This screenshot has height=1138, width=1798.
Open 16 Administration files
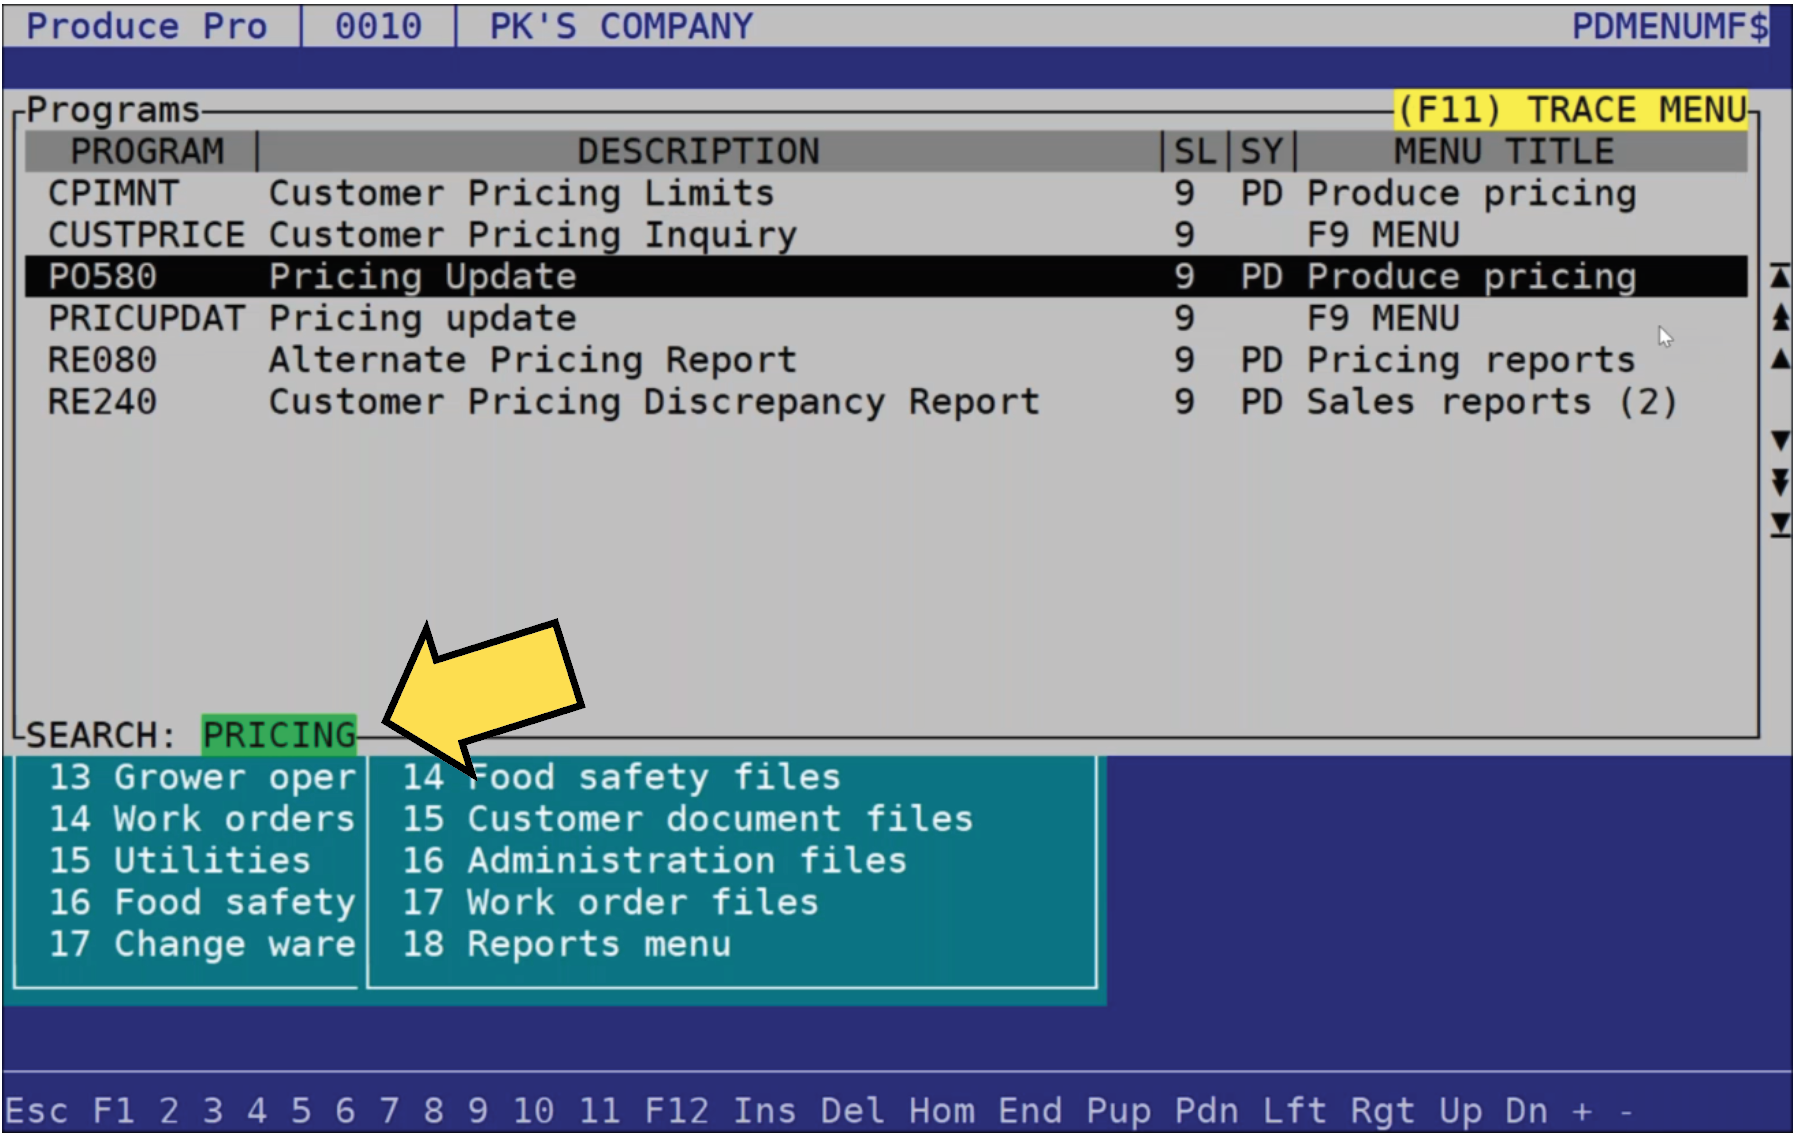[655, 860]
